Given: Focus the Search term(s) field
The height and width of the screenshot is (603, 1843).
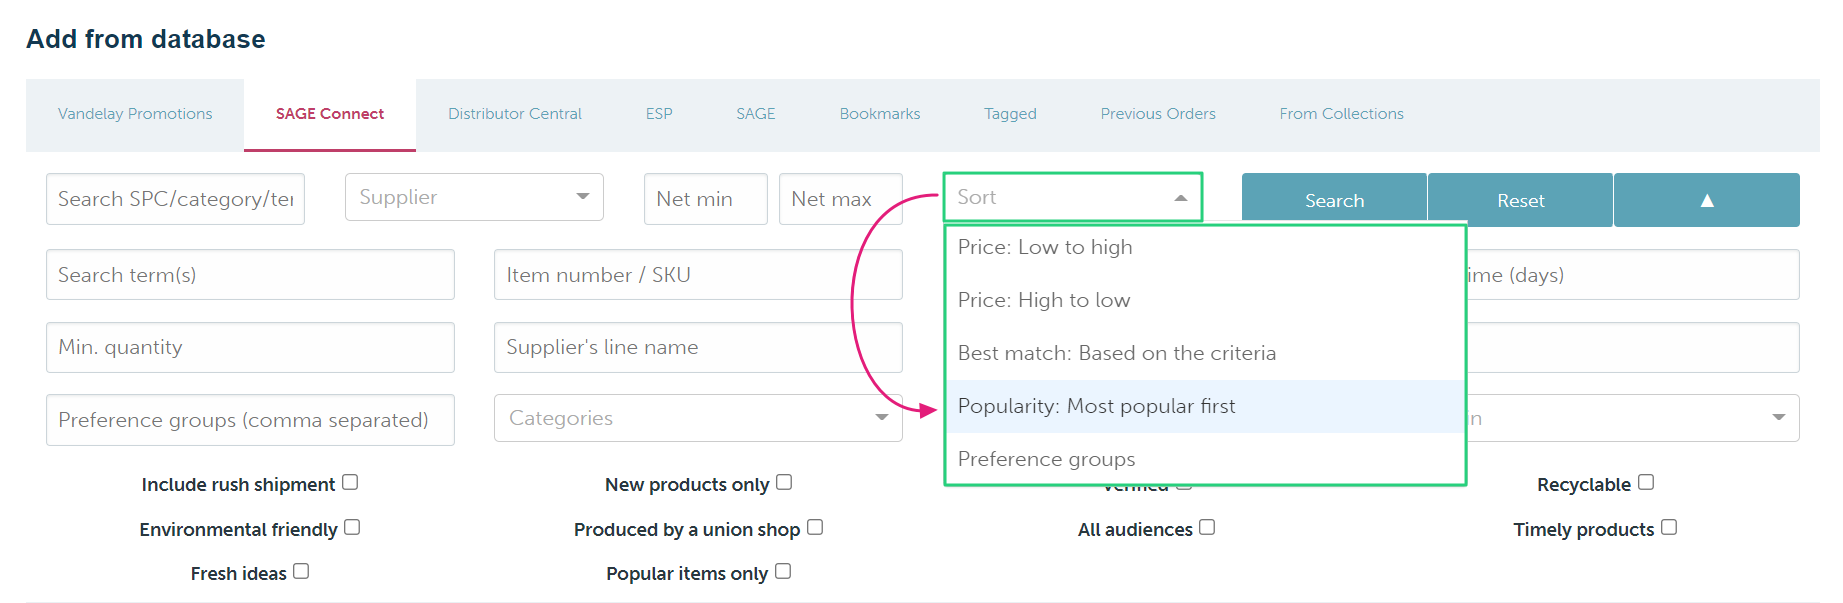Looking at the screenshot, I should (x=250, y=275).
